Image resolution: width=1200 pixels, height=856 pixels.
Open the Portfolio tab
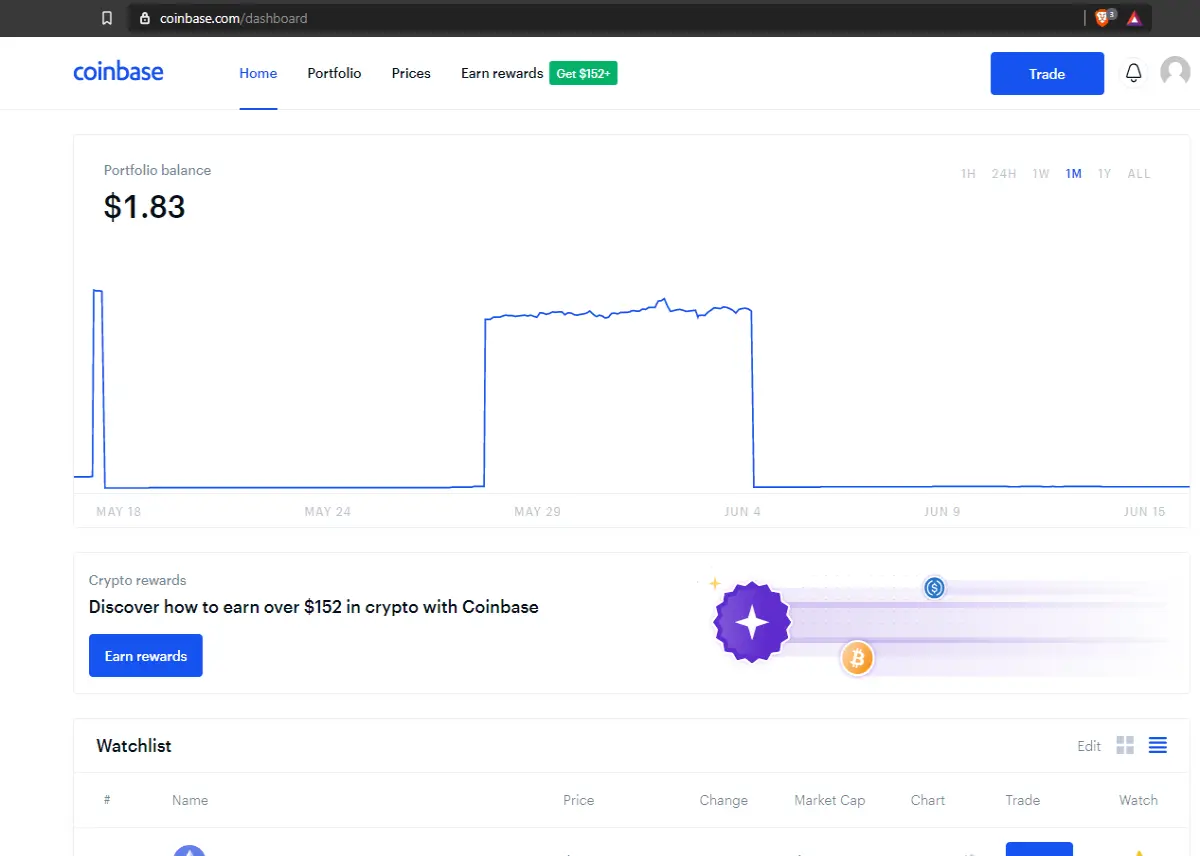coord(334,73)
